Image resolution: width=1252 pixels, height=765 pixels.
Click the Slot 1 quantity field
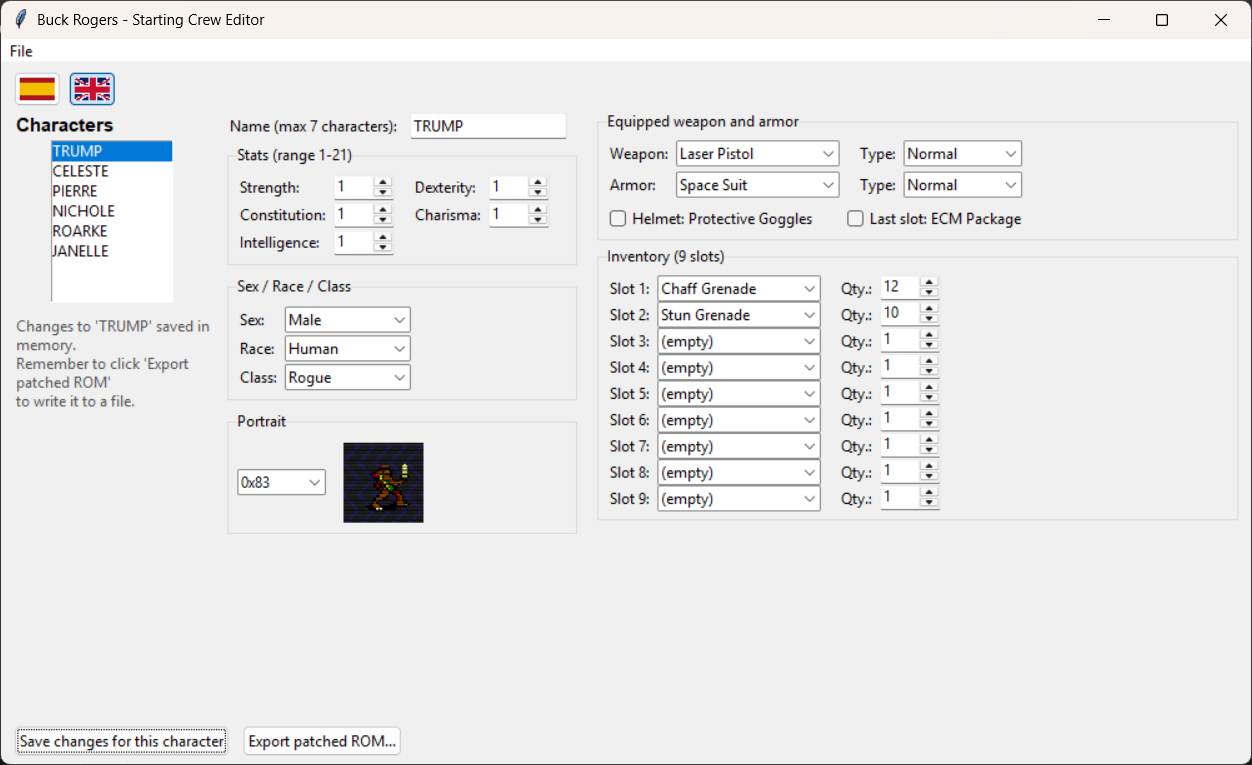tap(901, 288)
